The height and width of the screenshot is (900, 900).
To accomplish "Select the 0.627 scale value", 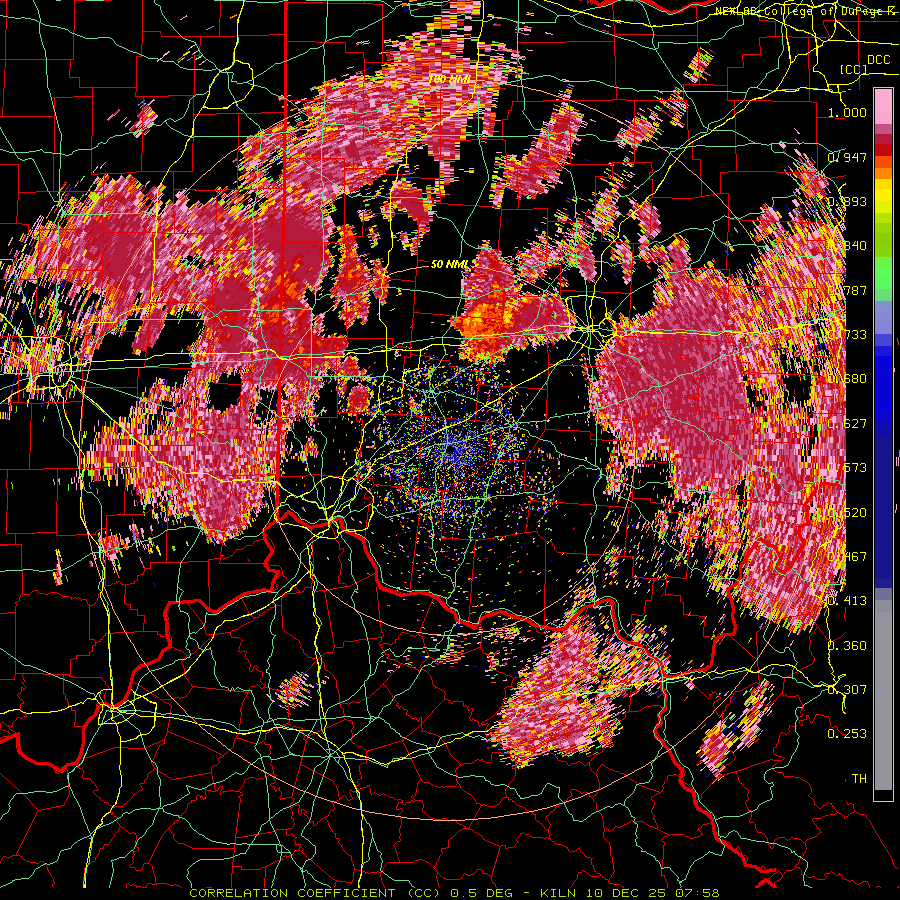I will (847, 424).
